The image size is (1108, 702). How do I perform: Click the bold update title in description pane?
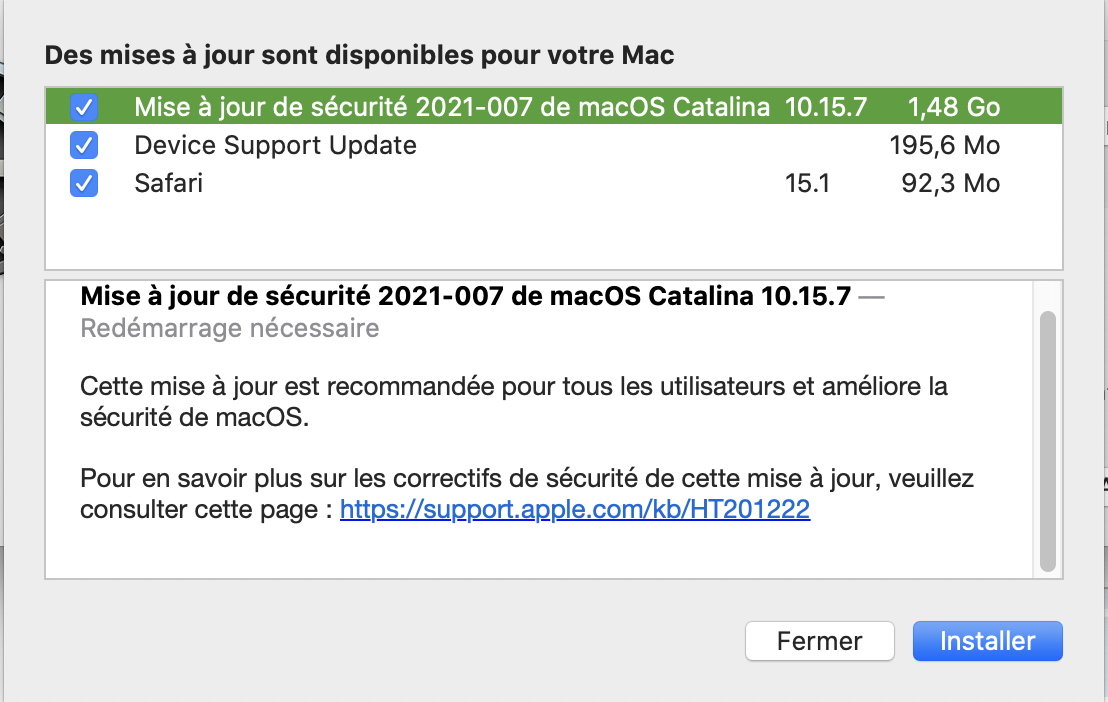pyautogui.click(x=465, y=297)
